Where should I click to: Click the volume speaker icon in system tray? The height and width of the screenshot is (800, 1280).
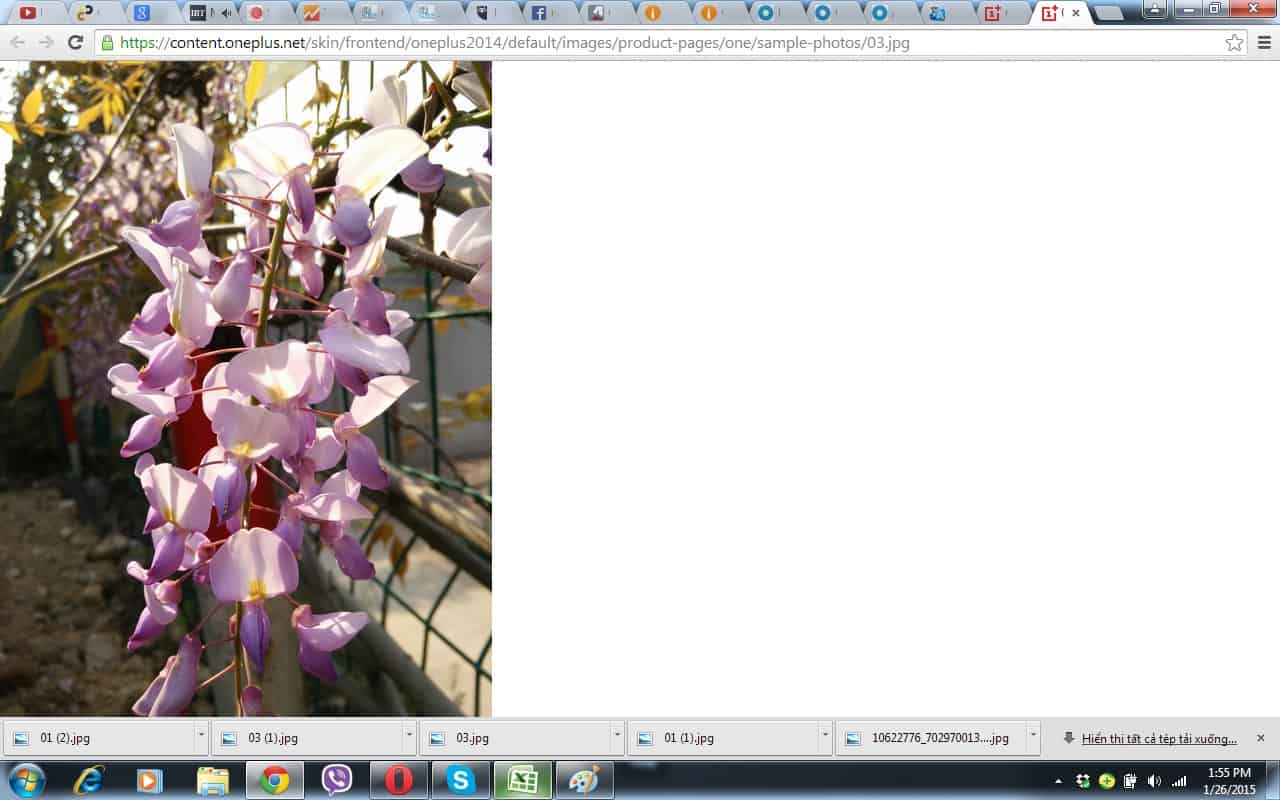(x=1154, y=781)
